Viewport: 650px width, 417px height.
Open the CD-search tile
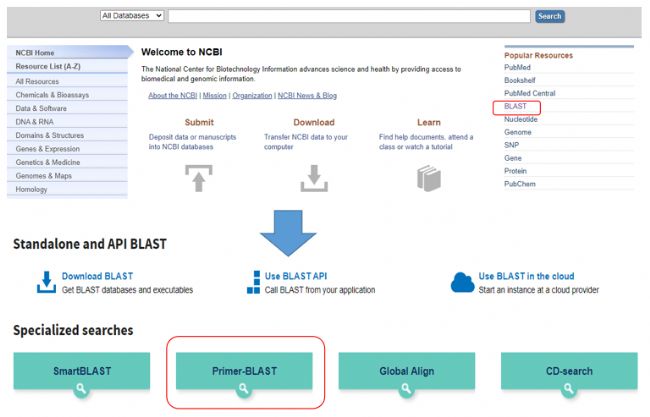point(569,371)
